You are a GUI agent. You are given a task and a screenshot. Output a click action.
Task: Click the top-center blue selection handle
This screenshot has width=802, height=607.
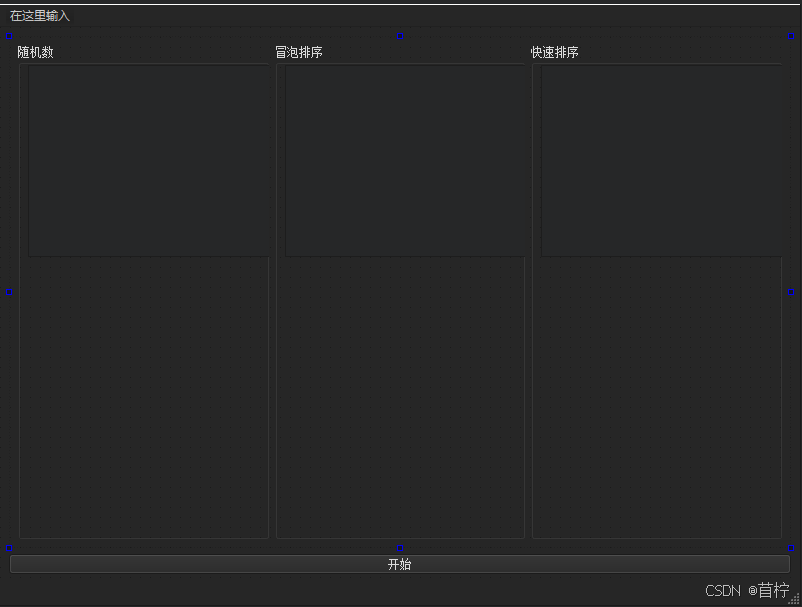point(400,36)
